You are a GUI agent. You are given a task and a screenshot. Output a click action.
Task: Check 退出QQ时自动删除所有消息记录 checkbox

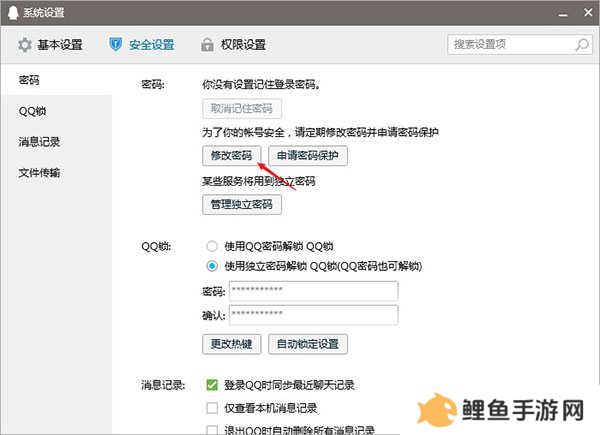[212, 430]
